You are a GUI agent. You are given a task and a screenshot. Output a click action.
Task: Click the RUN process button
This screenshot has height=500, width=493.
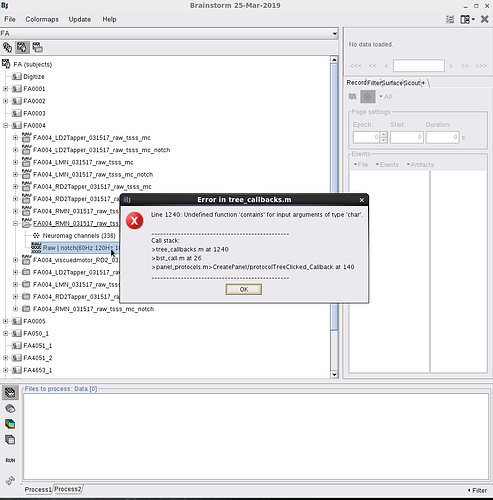point(10,460)
